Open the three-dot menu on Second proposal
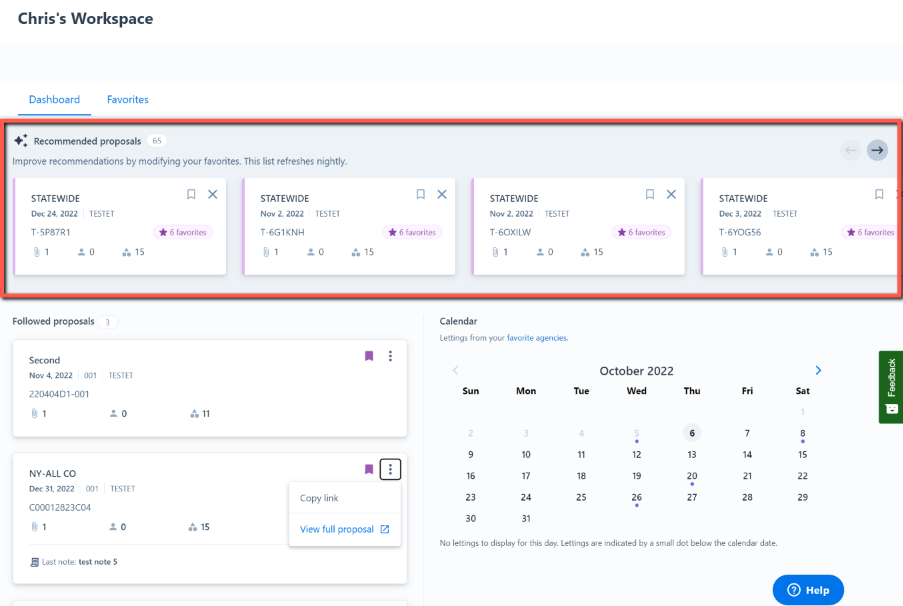 [390, 356]
